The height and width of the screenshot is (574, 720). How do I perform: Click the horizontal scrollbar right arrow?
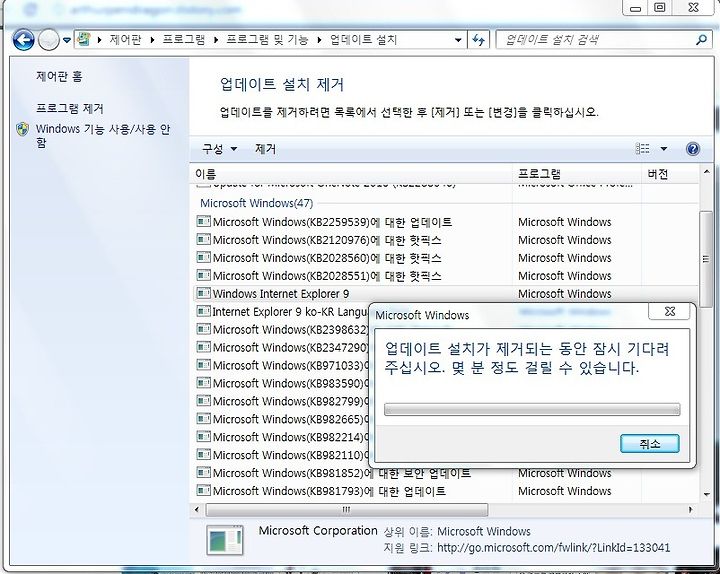[690, 509]
